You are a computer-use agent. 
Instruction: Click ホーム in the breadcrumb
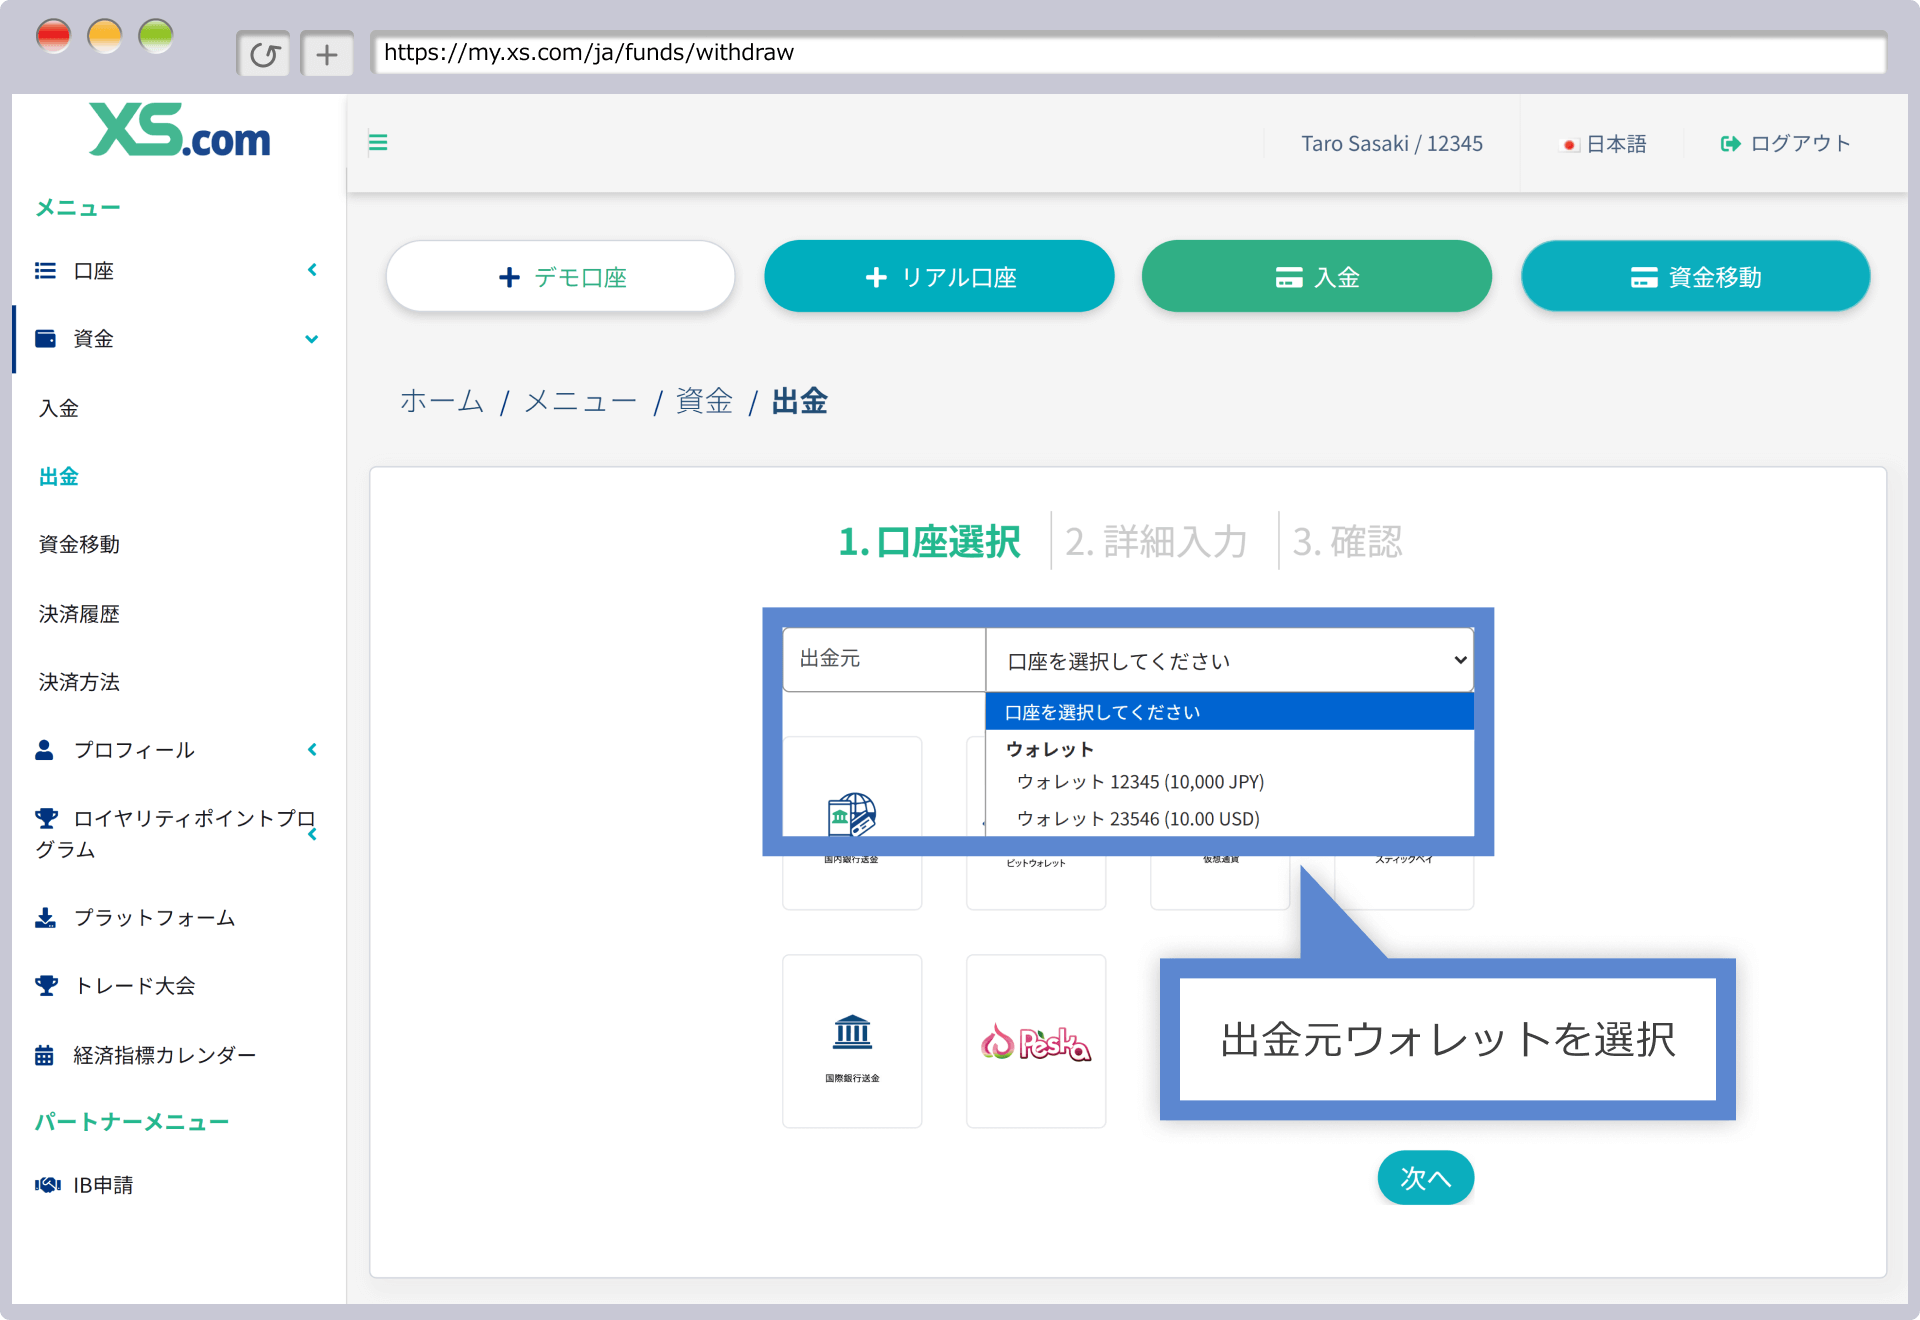click(x=442, y=401)
